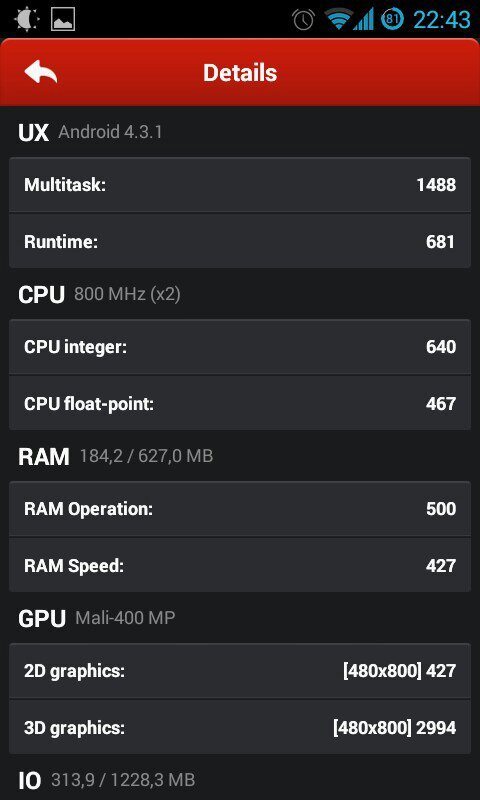Select the Multitask score row

point(240,185)
